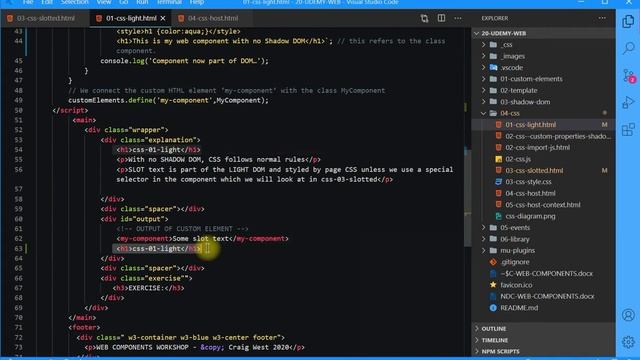Select the 01-css-light.html tab
Screen dimensions: 640x360
131,18
